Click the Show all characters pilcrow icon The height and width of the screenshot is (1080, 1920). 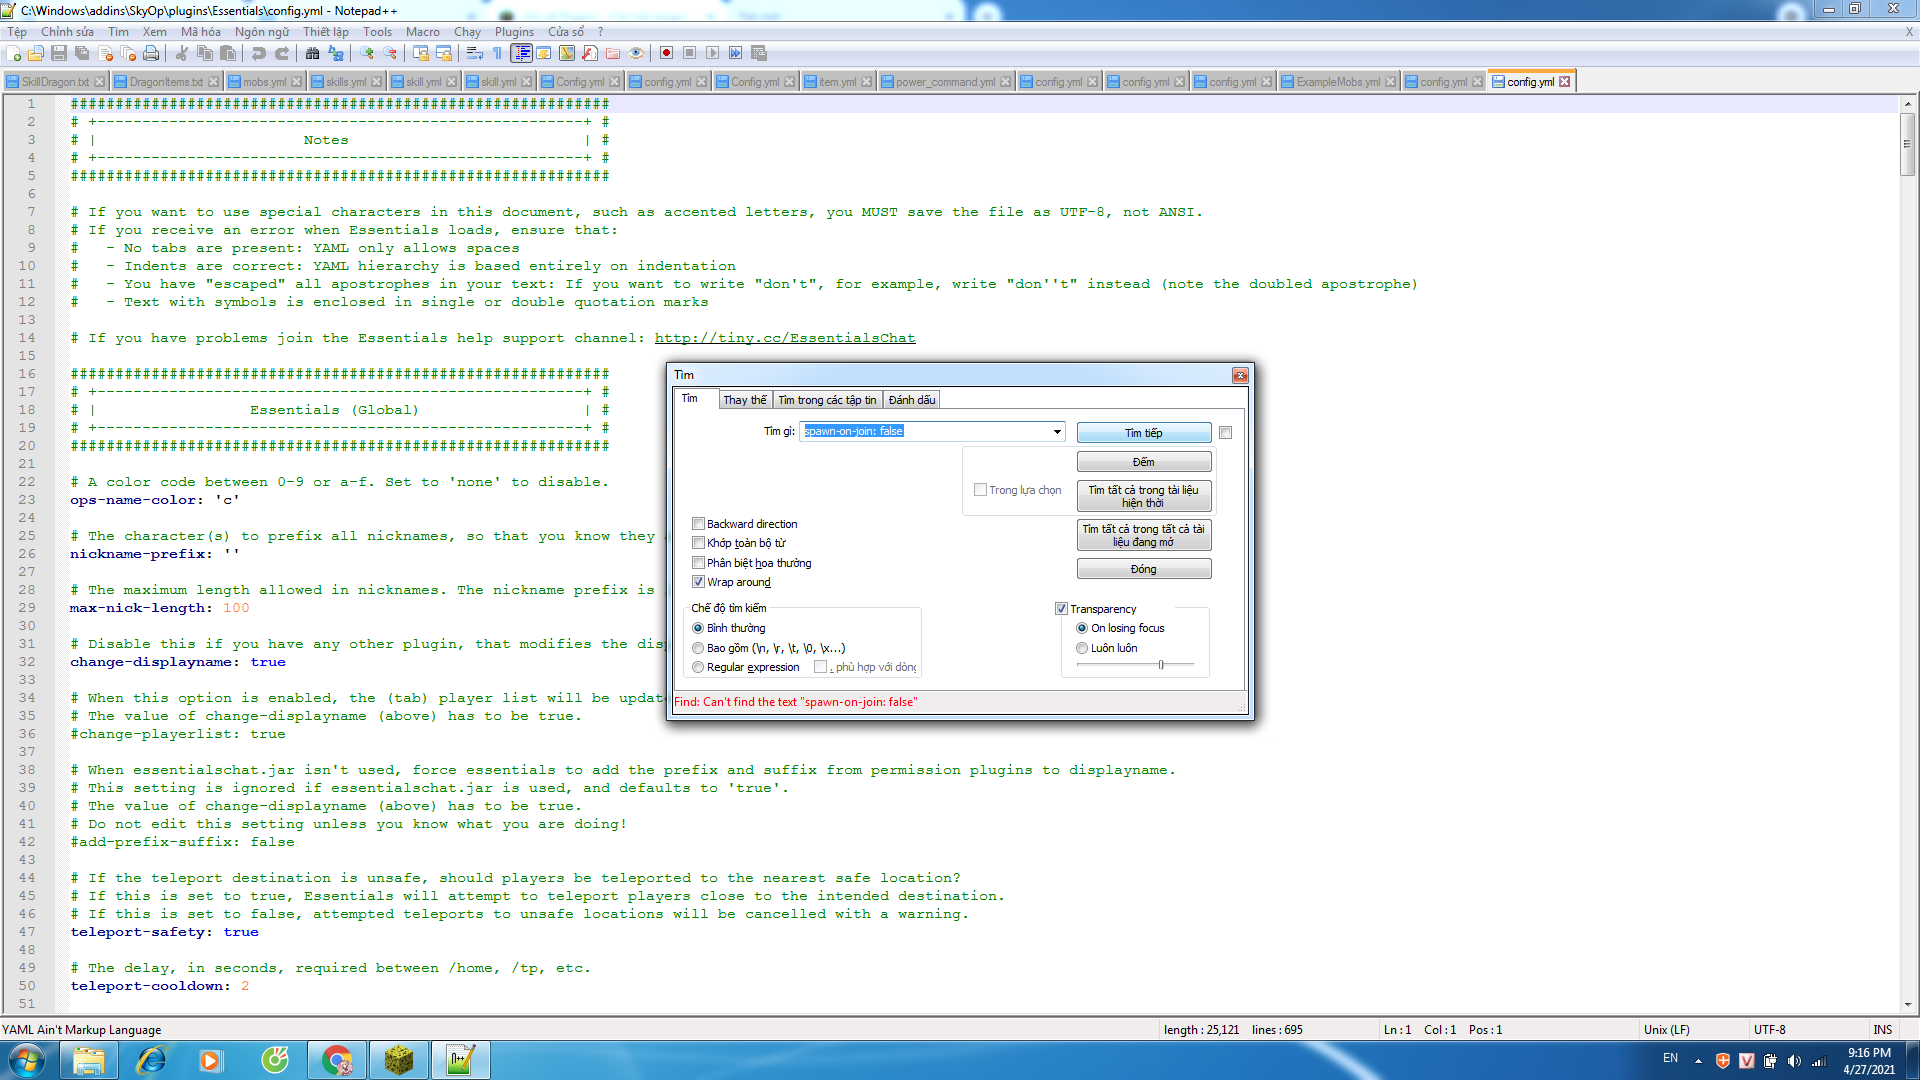[497, 53]
